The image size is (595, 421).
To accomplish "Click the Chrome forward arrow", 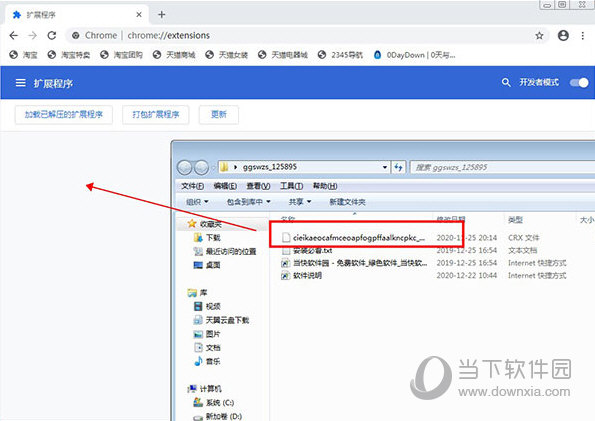I will coord(33,35).
